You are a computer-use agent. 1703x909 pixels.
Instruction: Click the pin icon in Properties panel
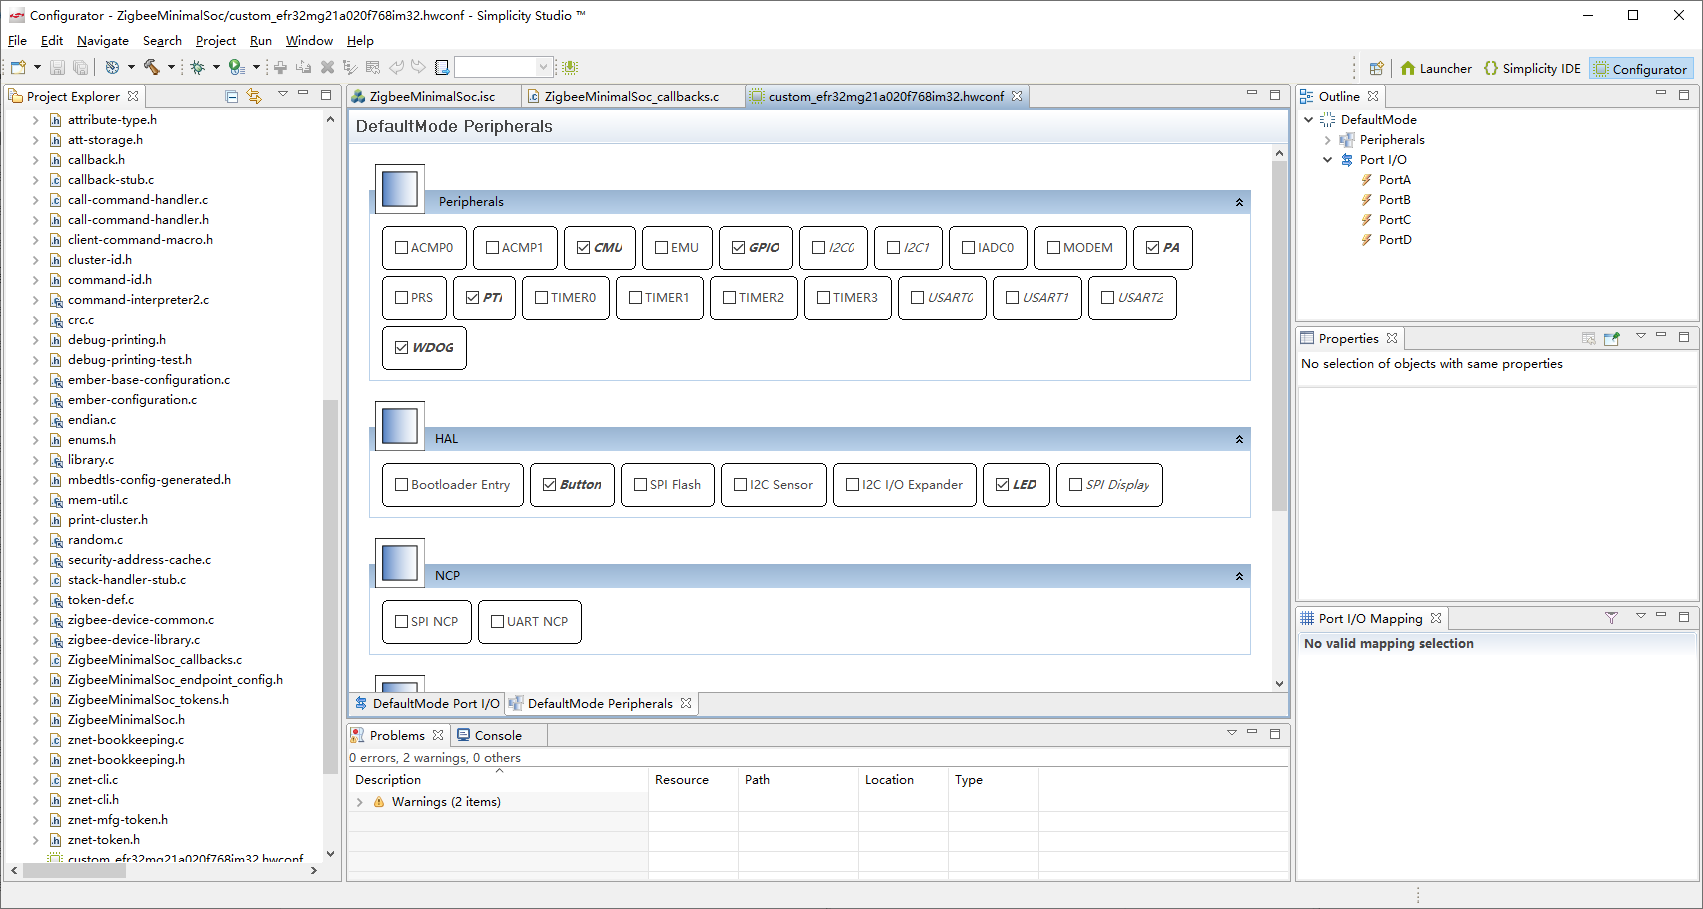pos(1611,338)
